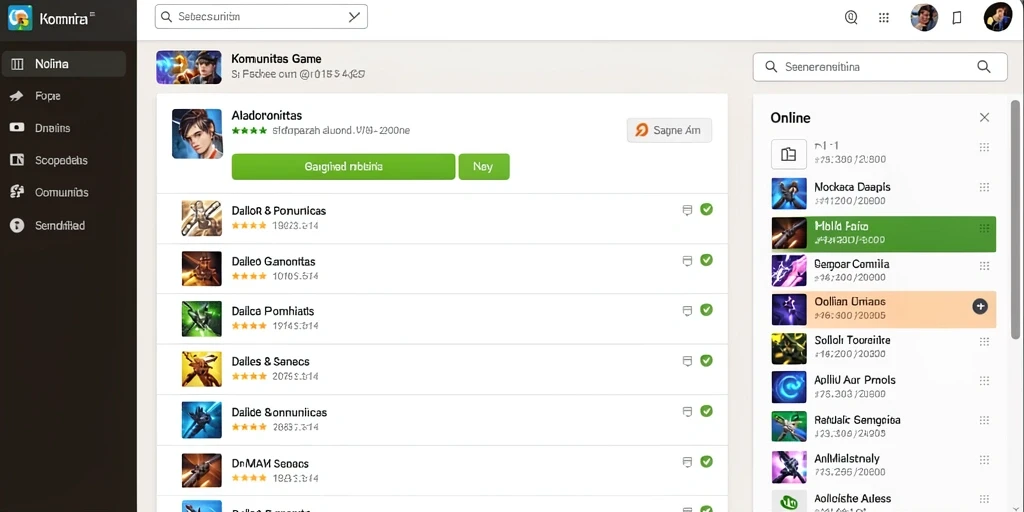The height and width of the screenshot is (512, 1024).
Task: Open drag handle on Gempoar Comiila row
Action: (984, 265)
